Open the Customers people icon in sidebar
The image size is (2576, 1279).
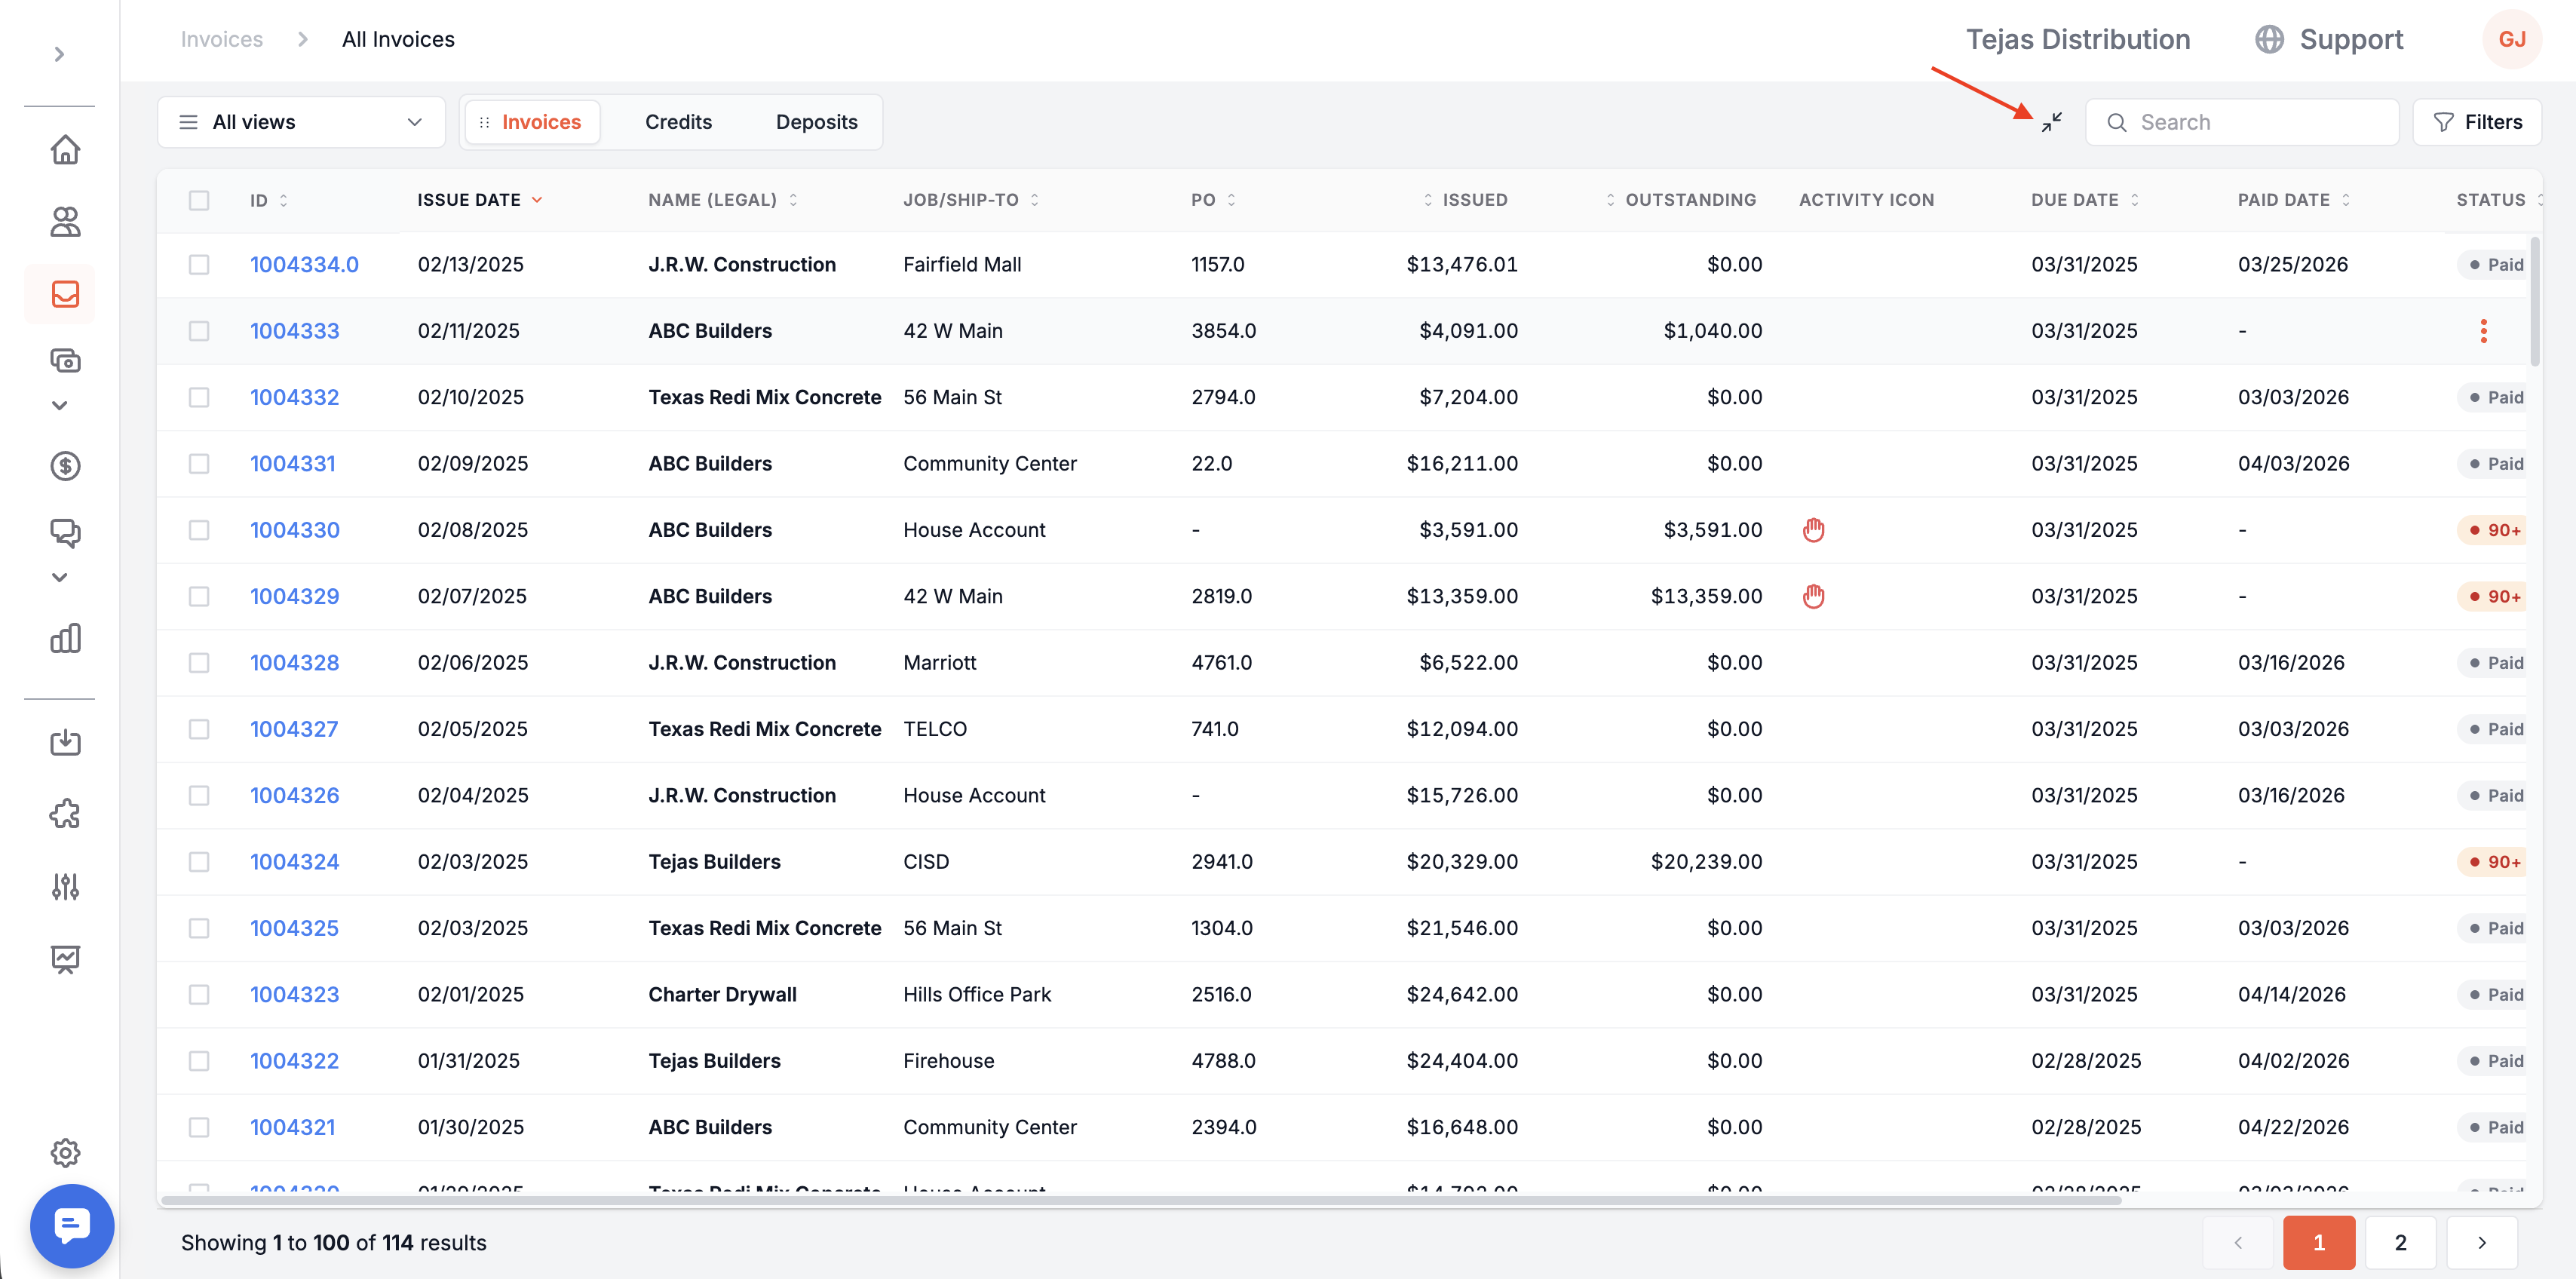(x=65, y=222)
